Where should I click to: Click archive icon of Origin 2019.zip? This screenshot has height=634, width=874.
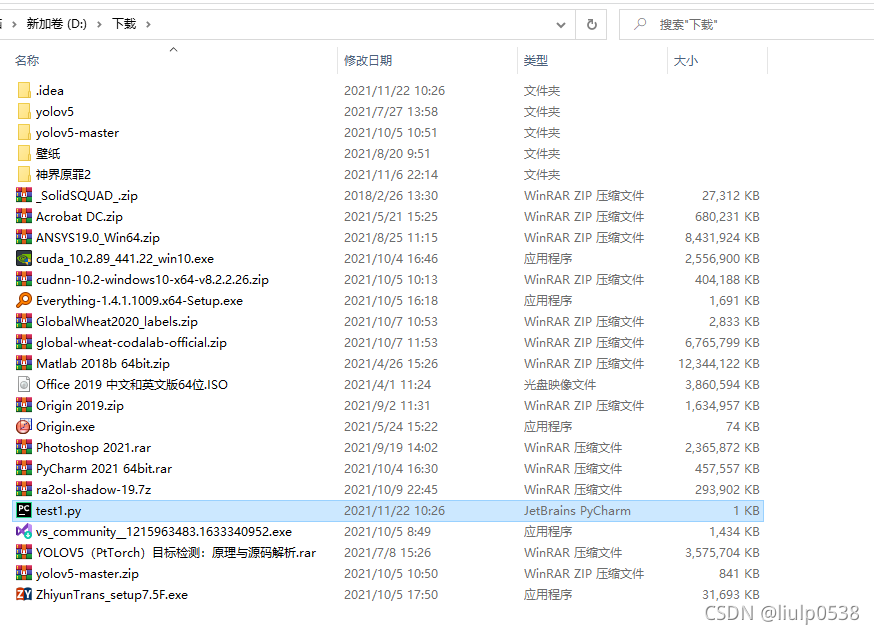(x=24, y=405)
